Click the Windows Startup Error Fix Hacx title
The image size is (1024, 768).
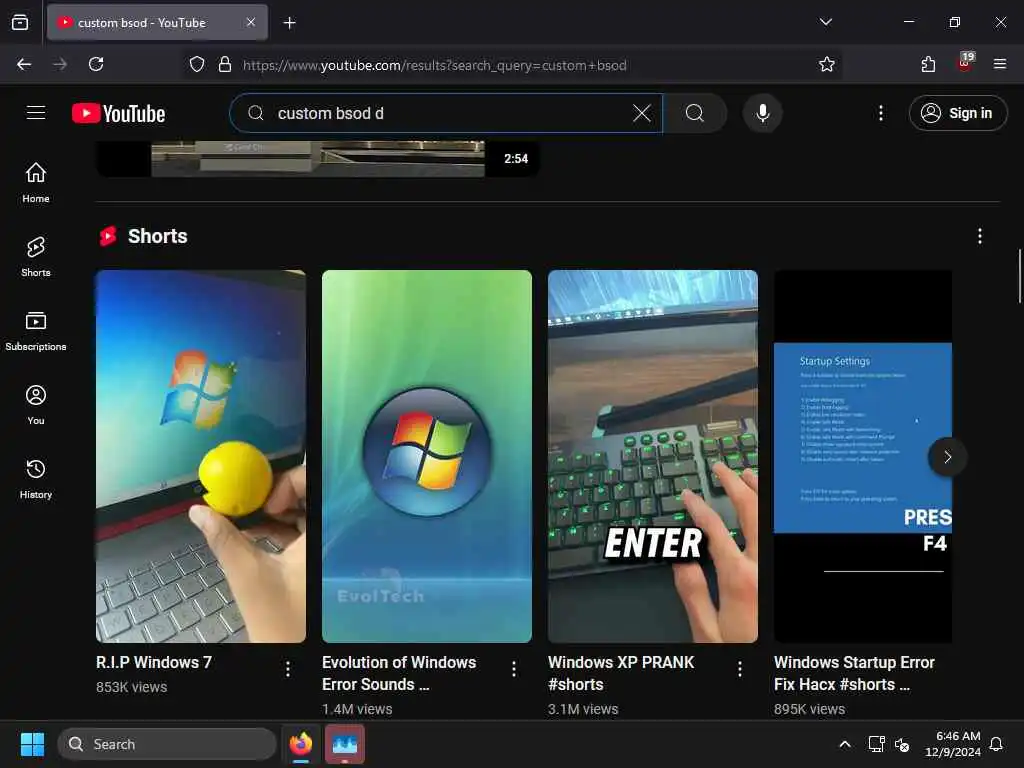click(854, 673)
